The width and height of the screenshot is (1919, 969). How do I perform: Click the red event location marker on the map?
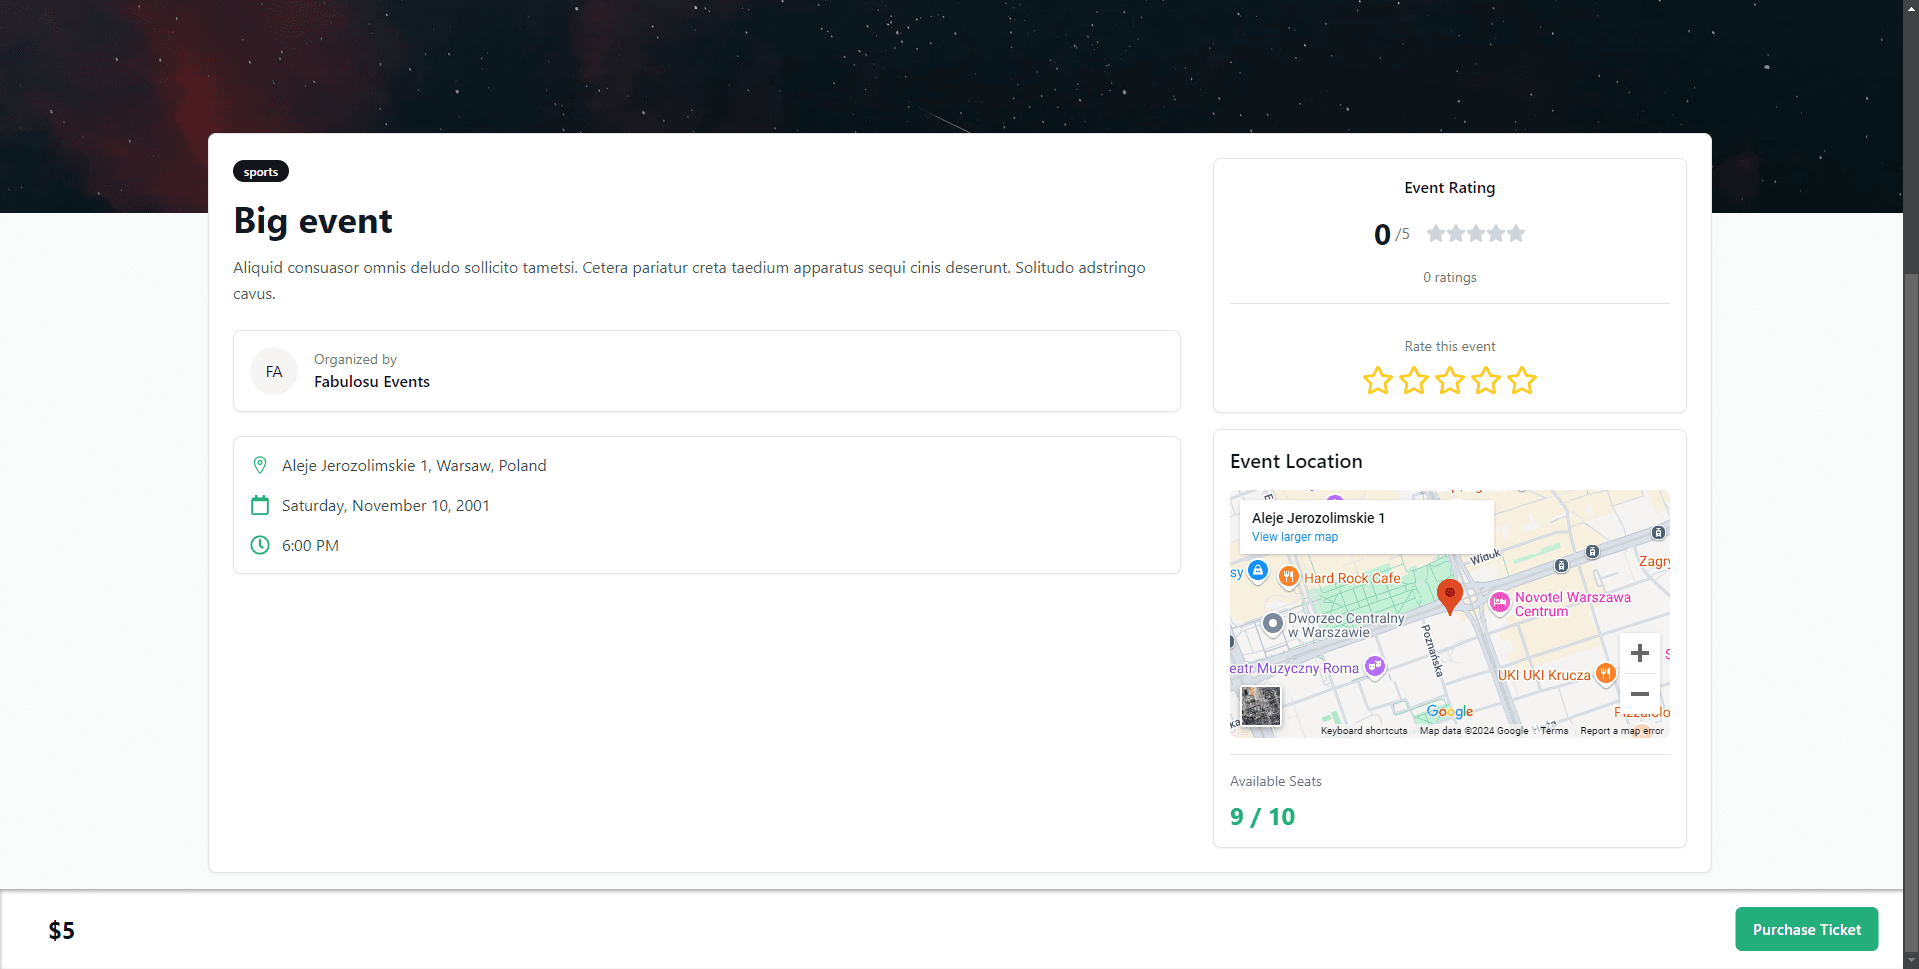pos(1451,596)
